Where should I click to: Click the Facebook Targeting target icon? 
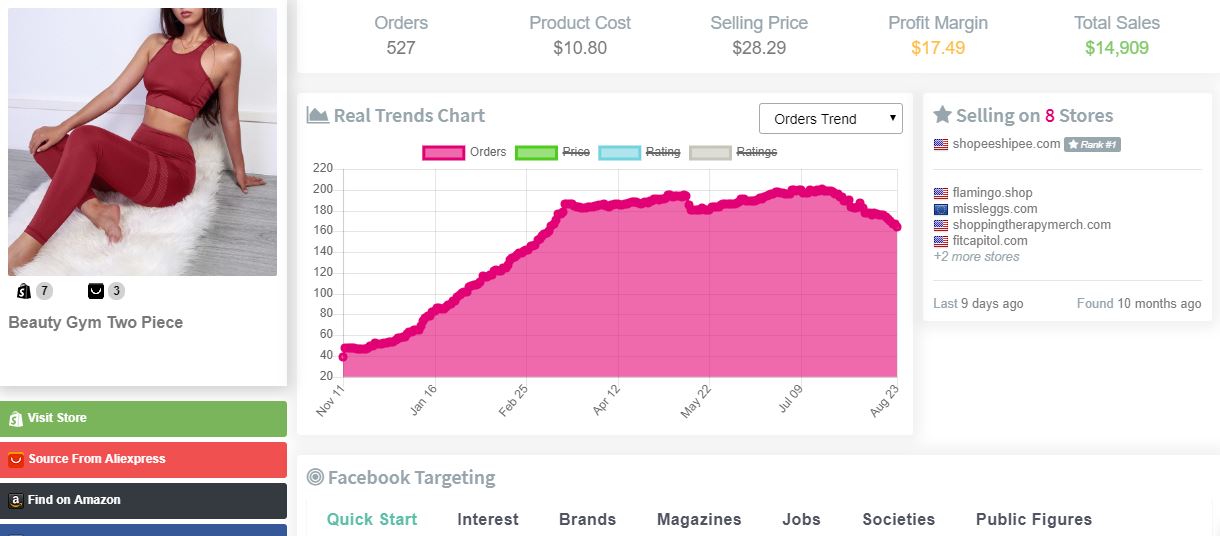tap(315, 477)
